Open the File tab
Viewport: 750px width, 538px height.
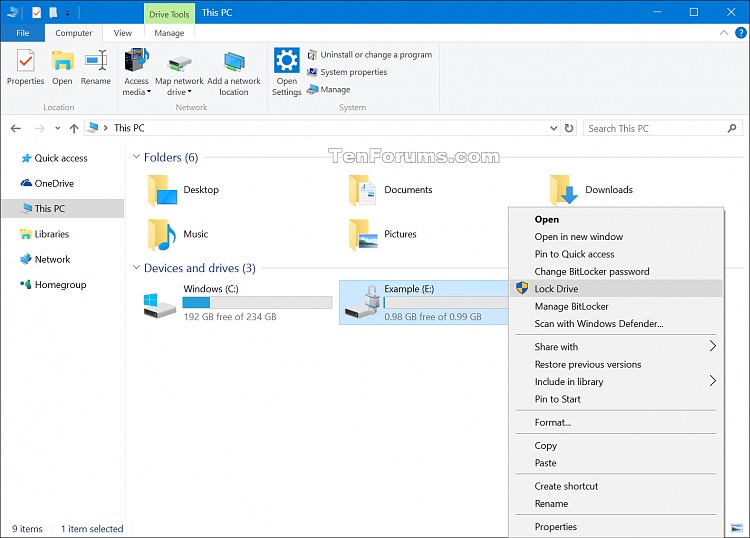[x=22, y=33]
